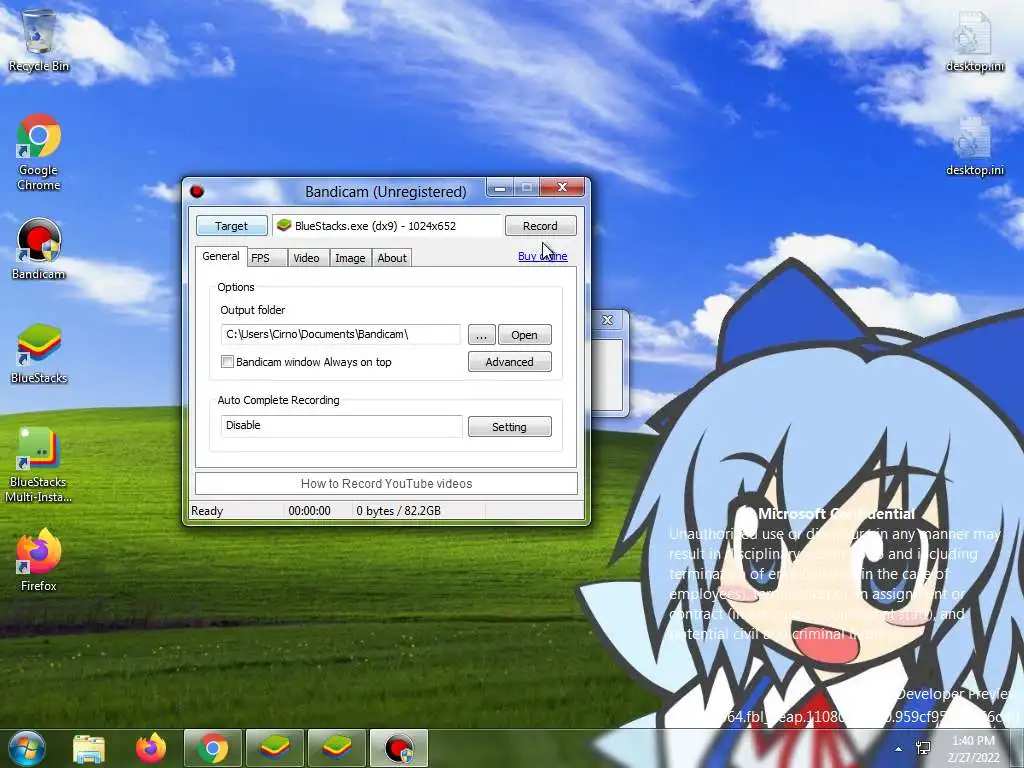Image resolution: width=1024 pixels, height=768 pixels.
Task: Click the Ready status text
Action: (207, 511)
